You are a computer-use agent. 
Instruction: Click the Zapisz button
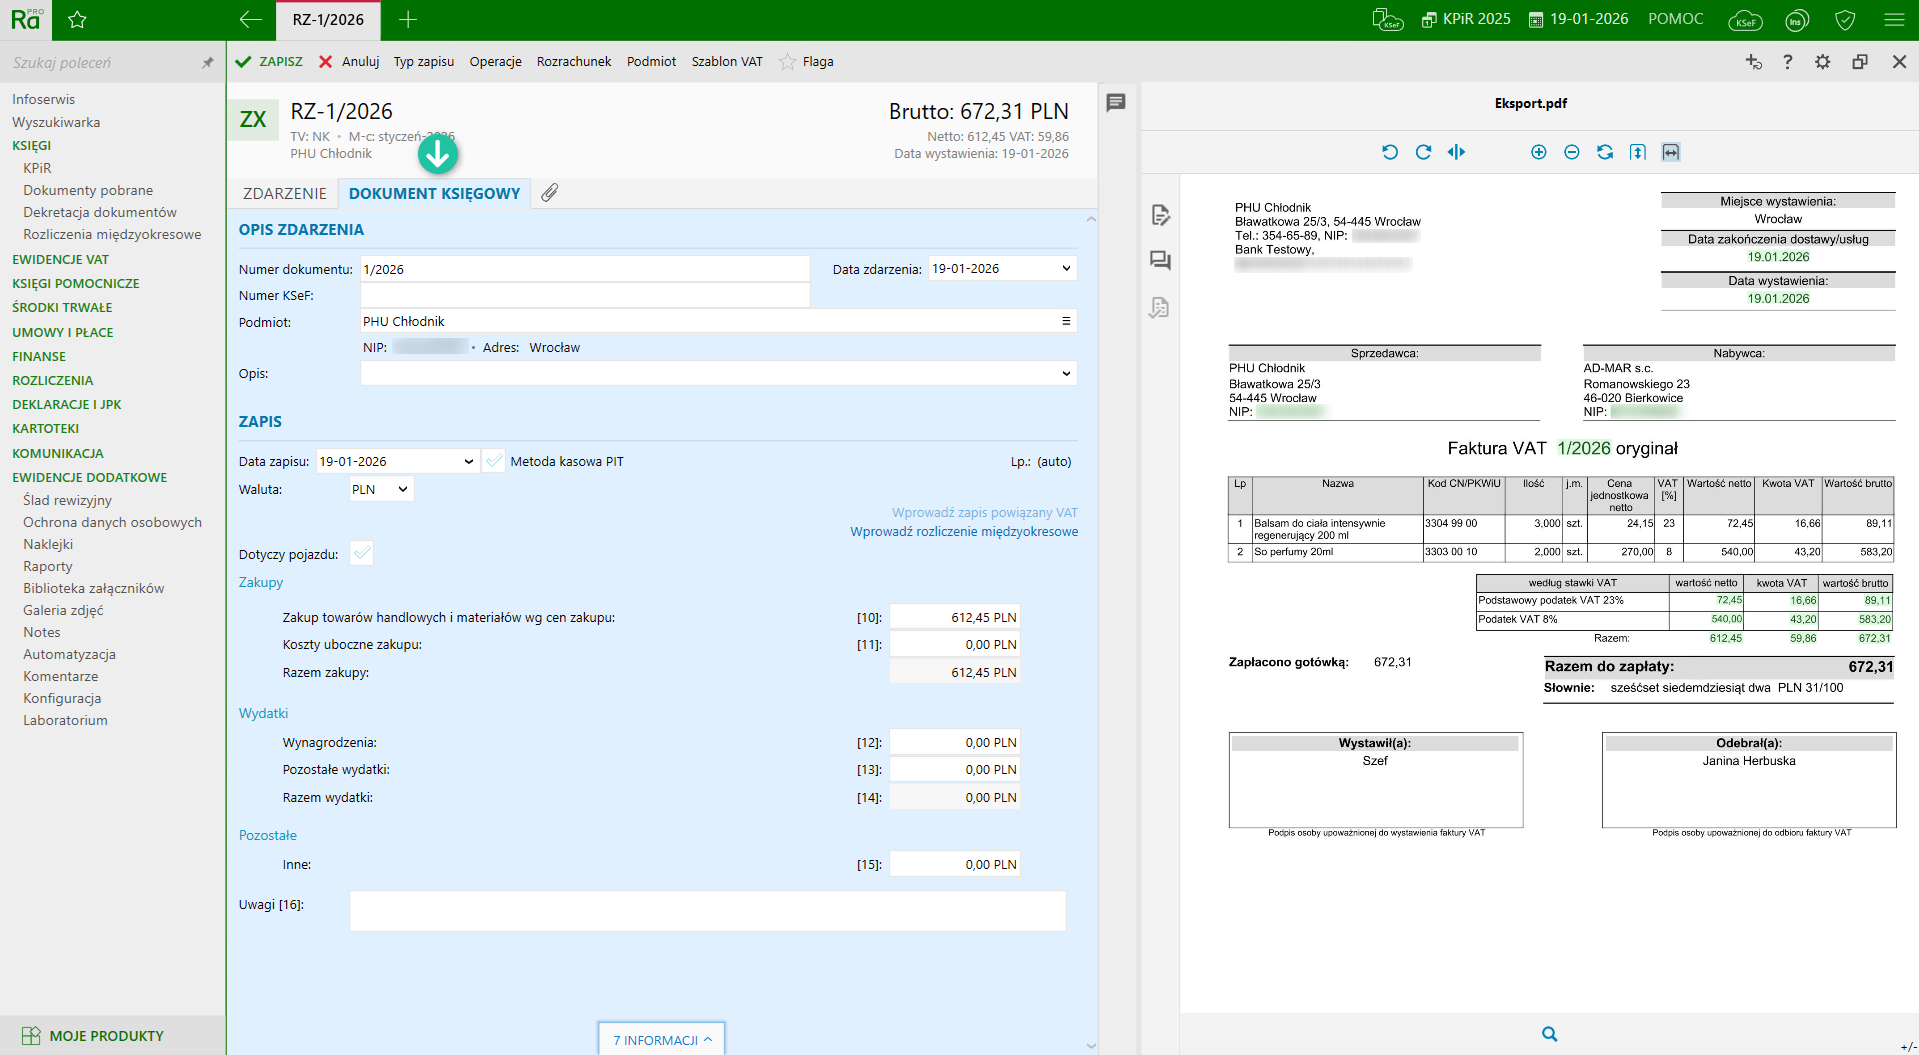[270, 62]
